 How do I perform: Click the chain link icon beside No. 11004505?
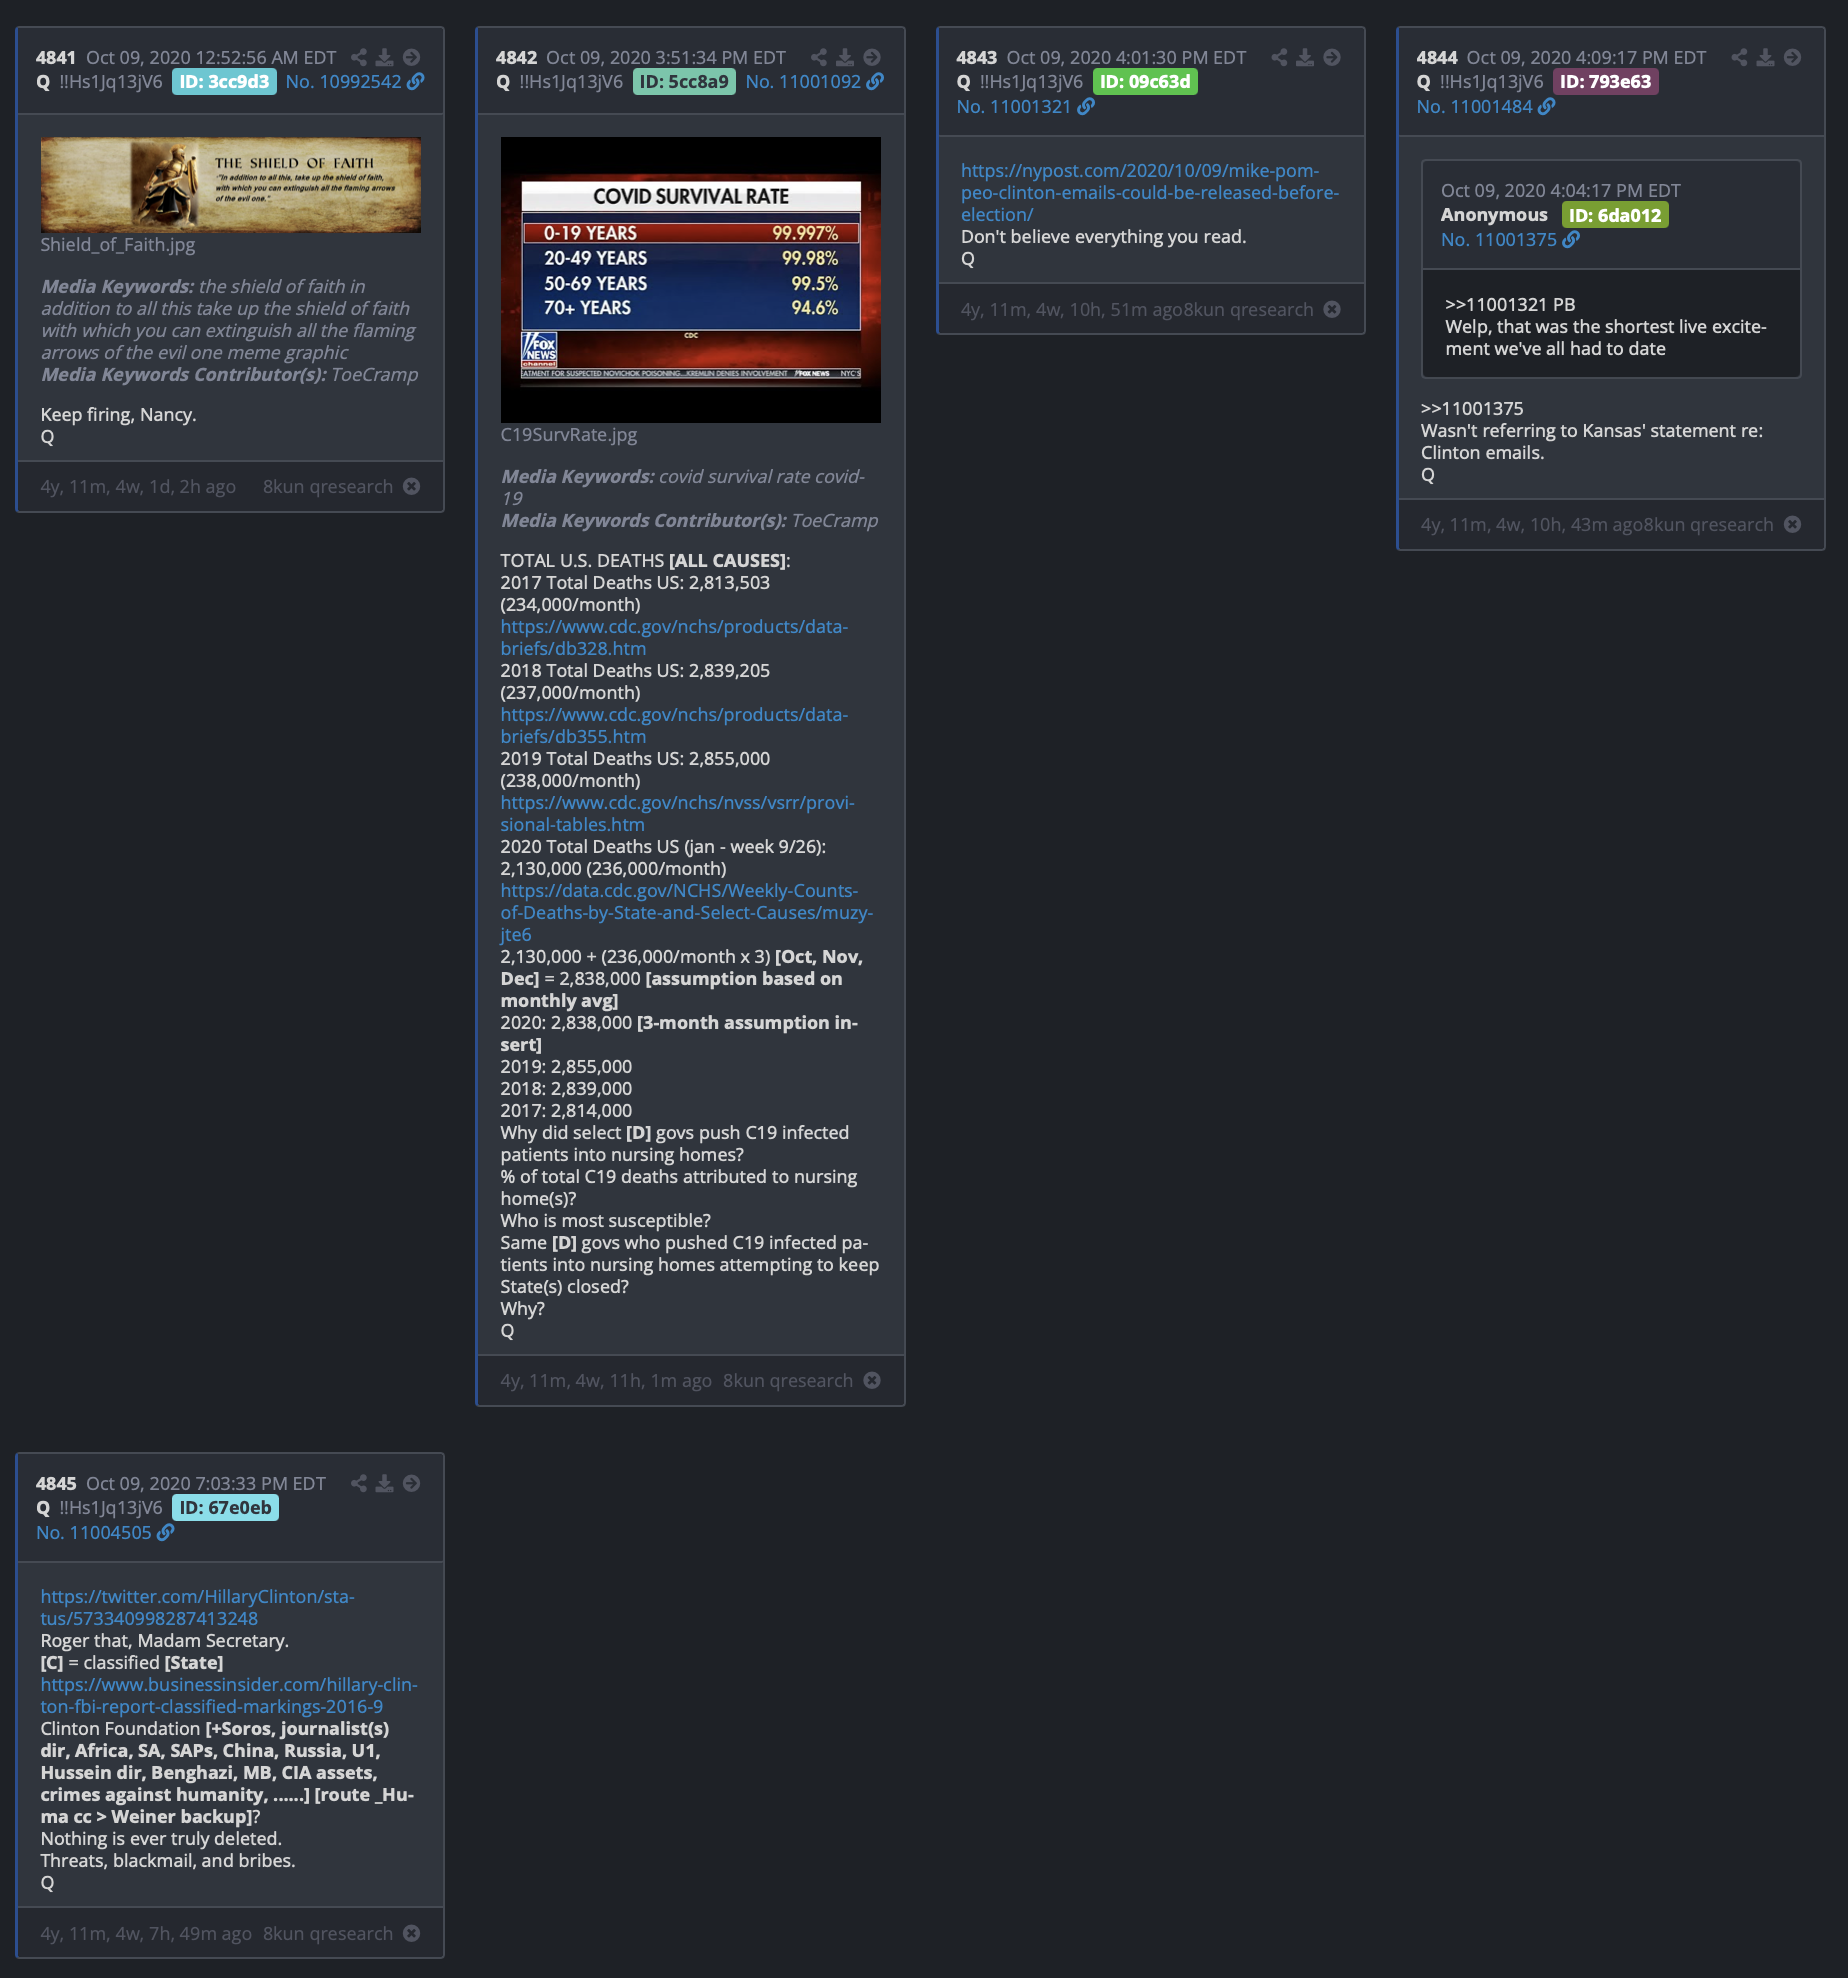[x=166, y=1533]
